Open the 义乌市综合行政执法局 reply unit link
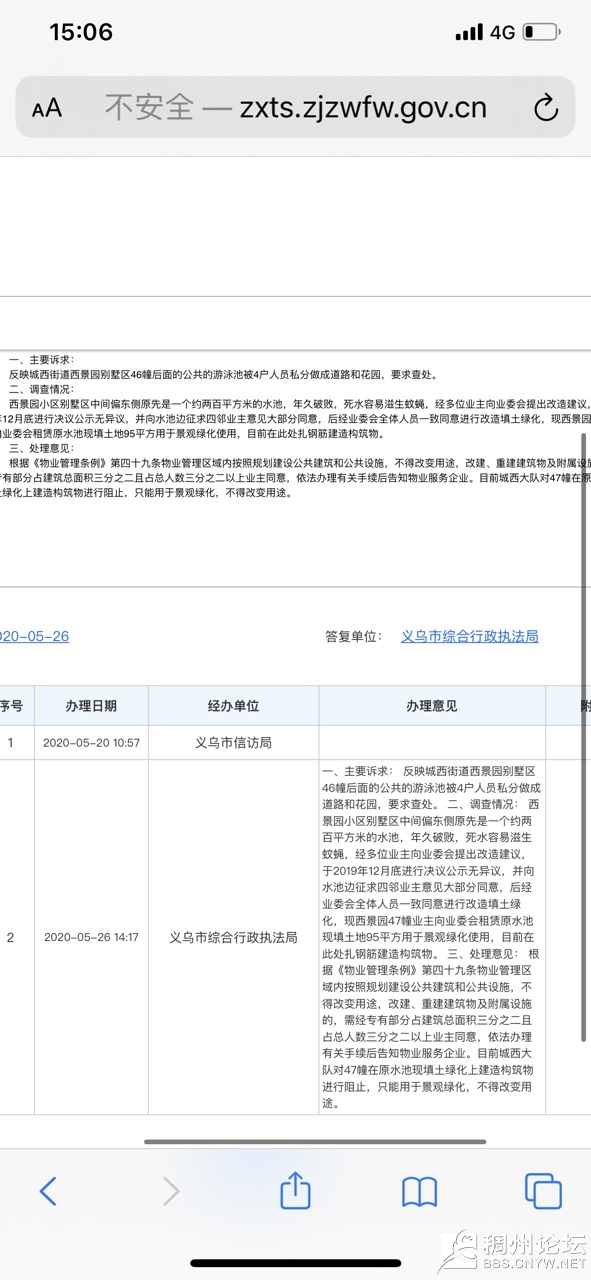The width and height of the screenshot is (591, 1280). tap(469, 636)
